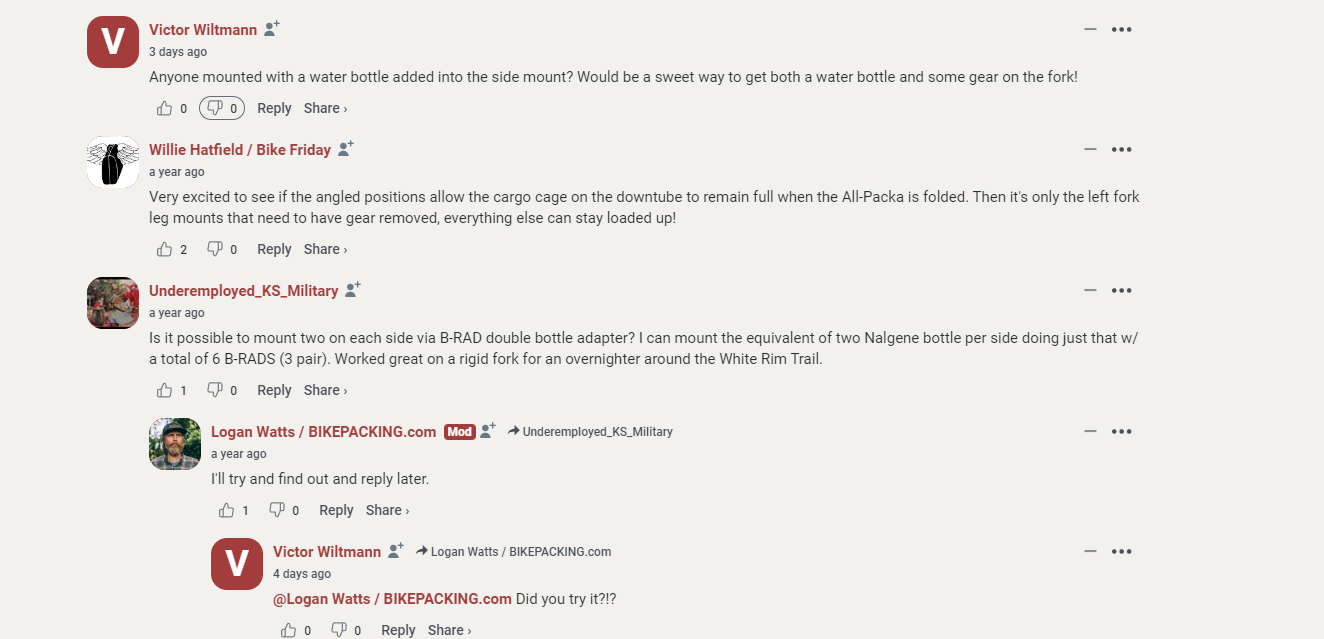Follow Logan Watts via add-person icon
Screen dimensions: 1324x639
pyautogui.click(x=487, y=431)
